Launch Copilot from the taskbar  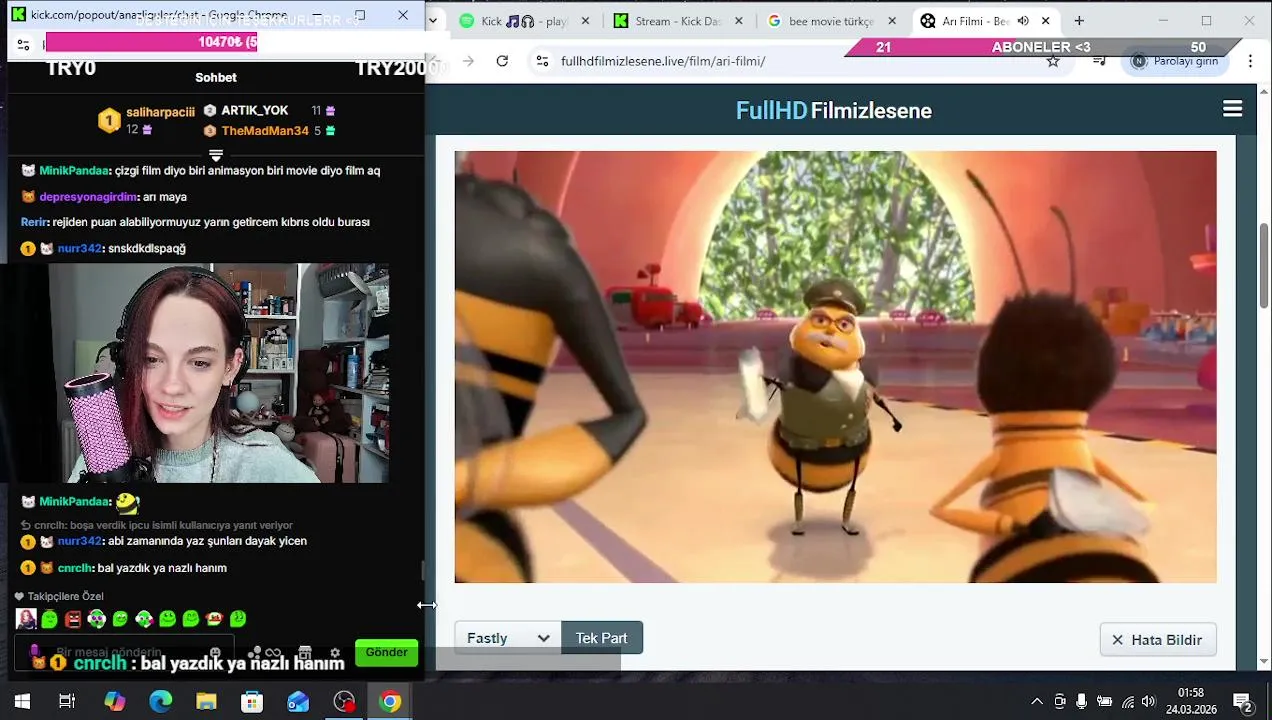tap(115, 701)
